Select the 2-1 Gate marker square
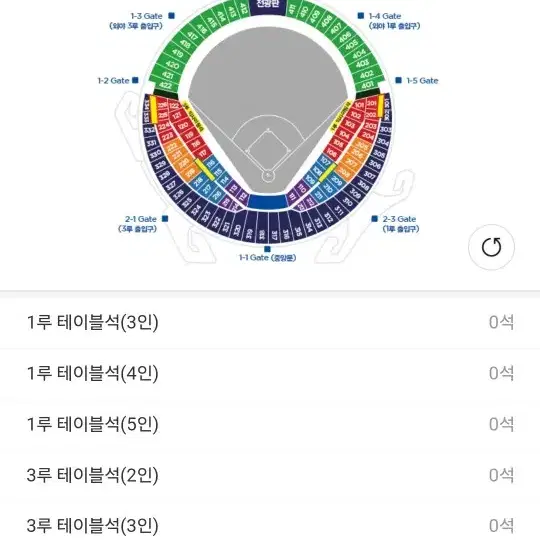The image size is (540, 540). [165, 219]
